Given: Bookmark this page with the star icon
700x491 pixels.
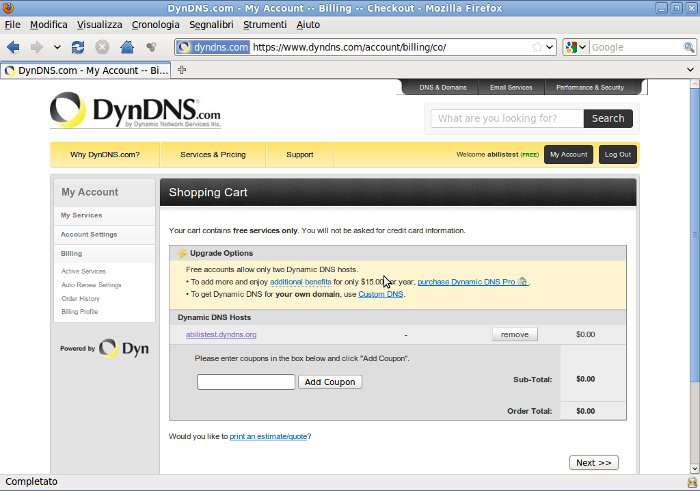Looking at the screenshot, I should click(x=537, y=47).
